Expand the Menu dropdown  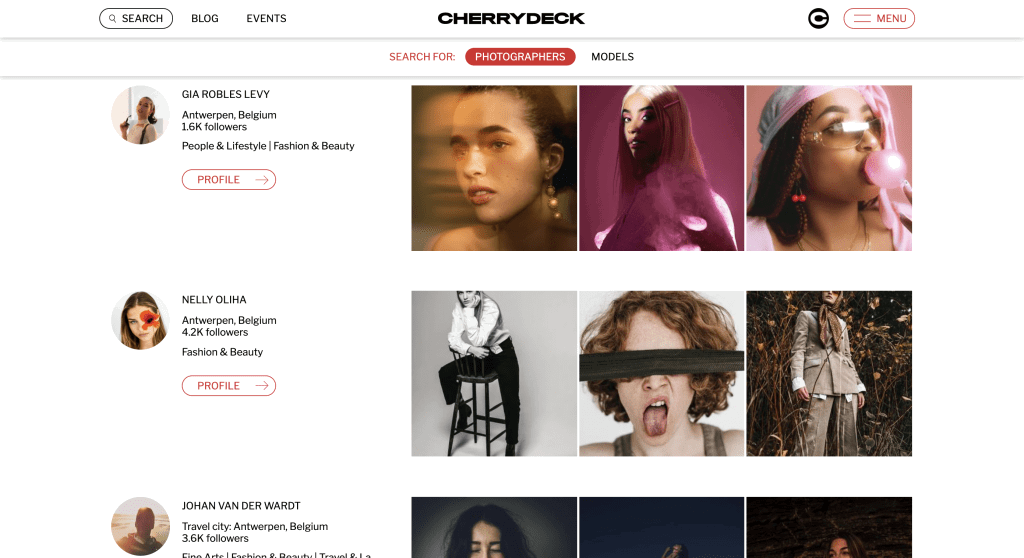point(879,18)
